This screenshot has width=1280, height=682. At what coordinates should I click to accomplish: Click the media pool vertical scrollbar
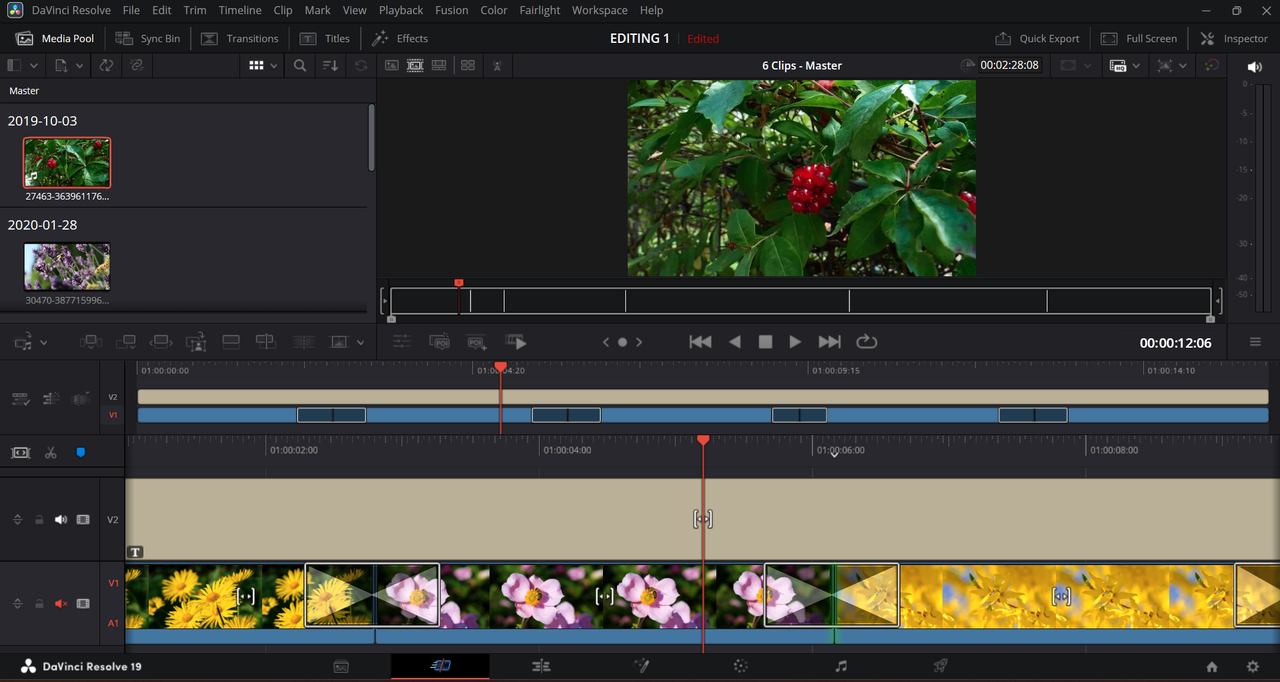[x=372, y=137]
